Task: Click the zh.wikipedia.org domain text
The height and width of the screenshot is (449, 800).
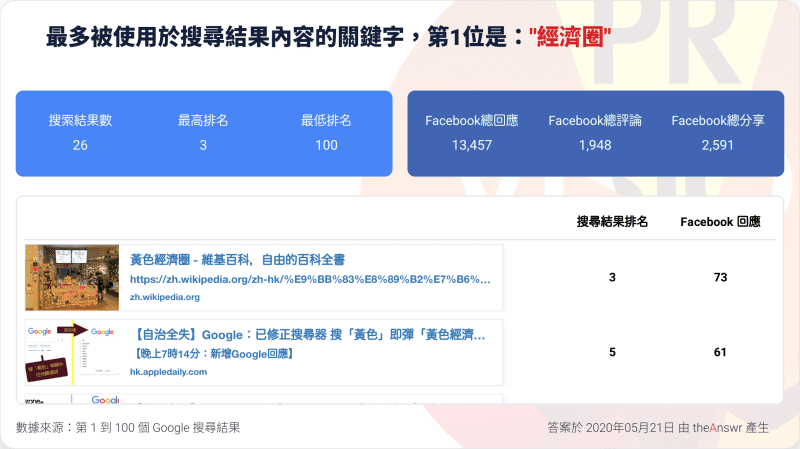Action: [x=165, y=297]
